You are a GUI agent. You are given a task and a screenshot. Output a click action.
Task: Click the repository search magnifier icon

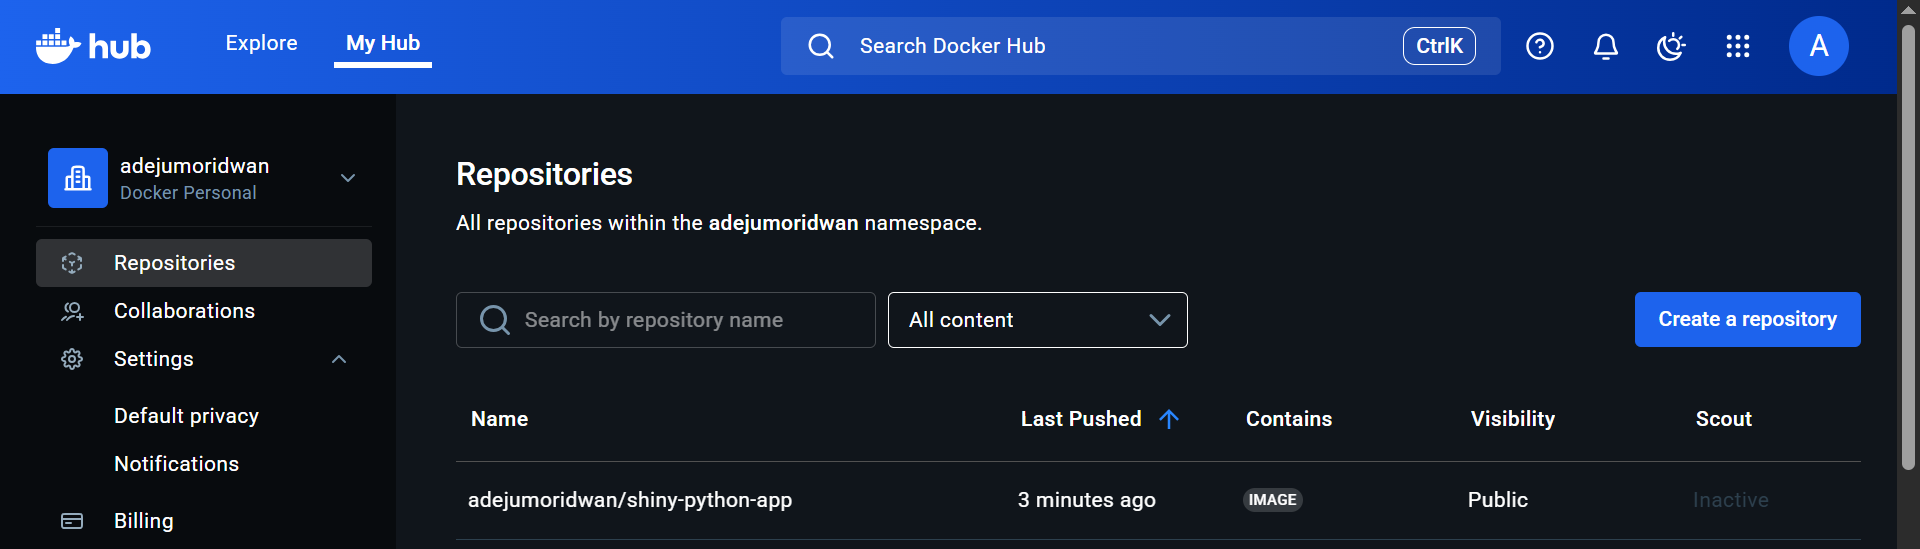495,320
